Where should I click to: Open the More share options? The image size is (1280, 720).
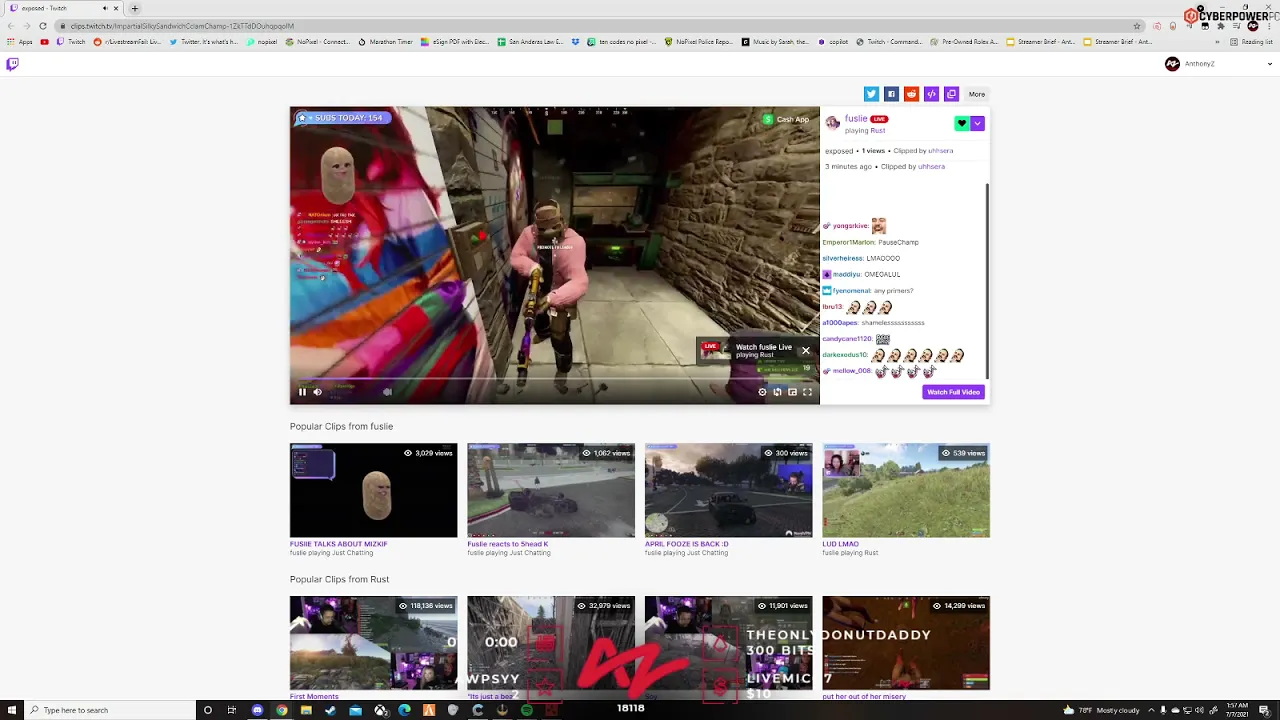(977, 94)
